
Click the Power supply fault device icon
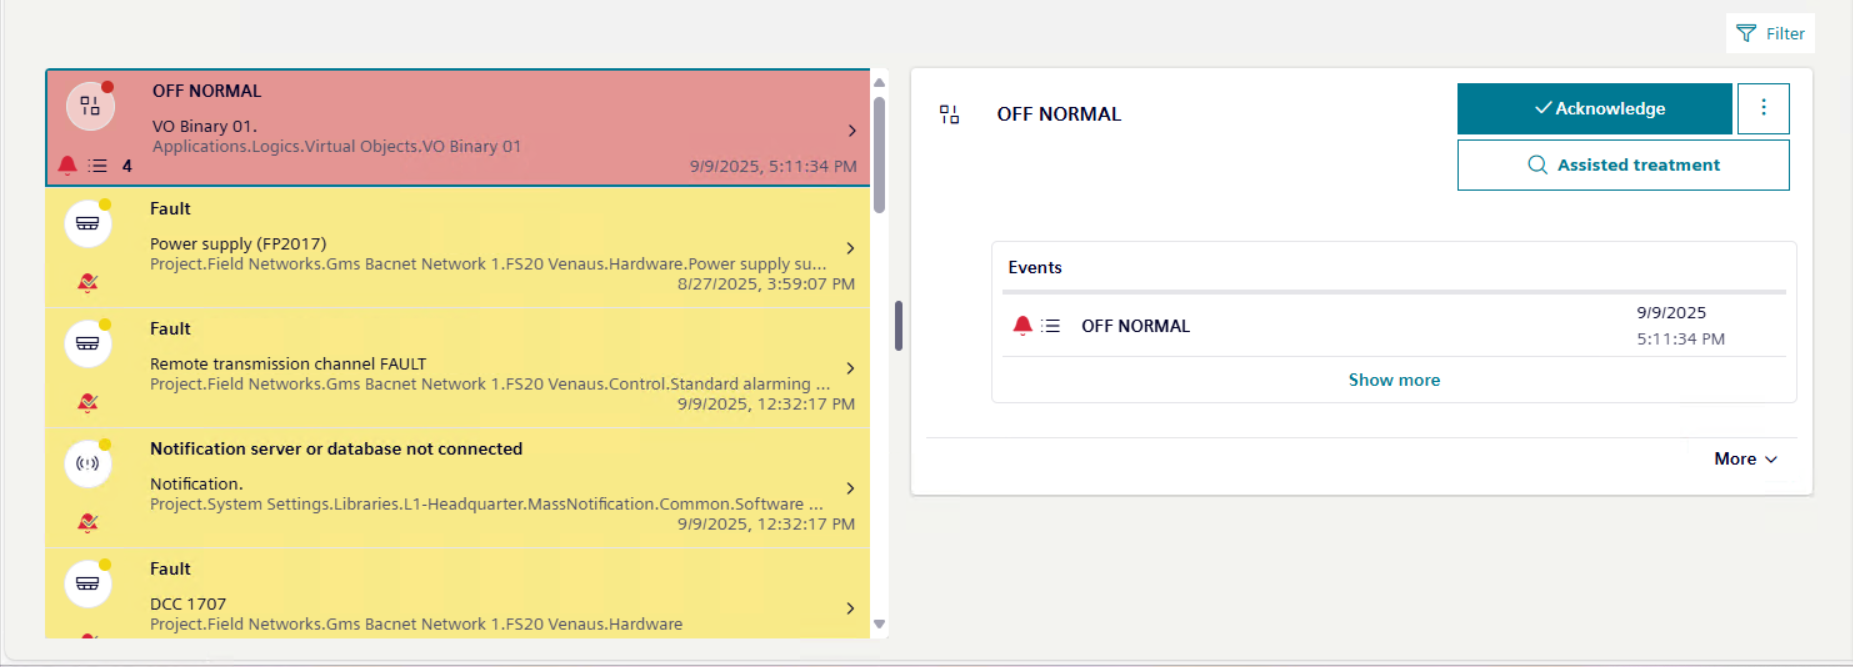coord(88,224)
